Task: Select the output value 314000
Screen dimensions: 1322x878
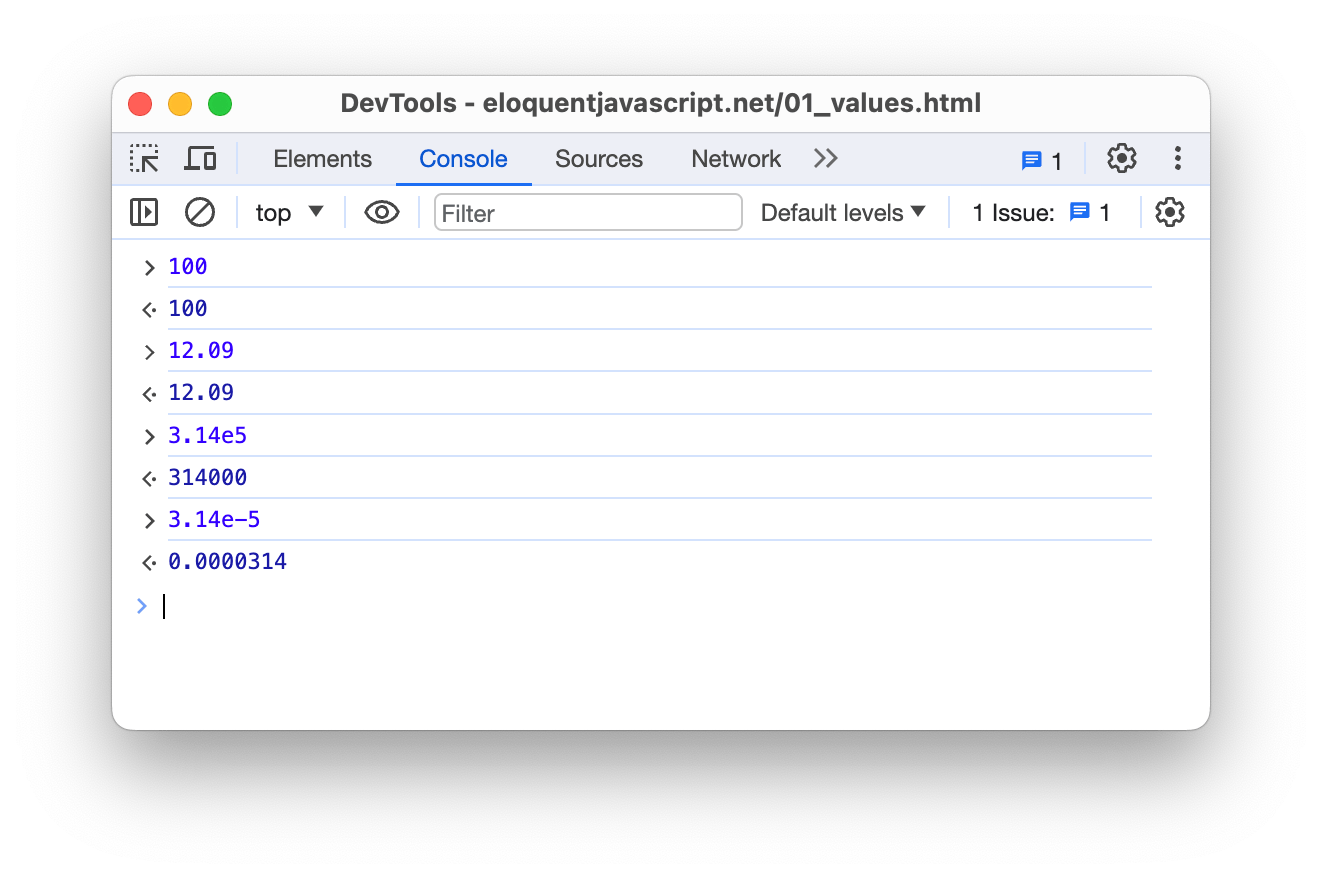Action: pyautogui.click(x=208, y=478)
